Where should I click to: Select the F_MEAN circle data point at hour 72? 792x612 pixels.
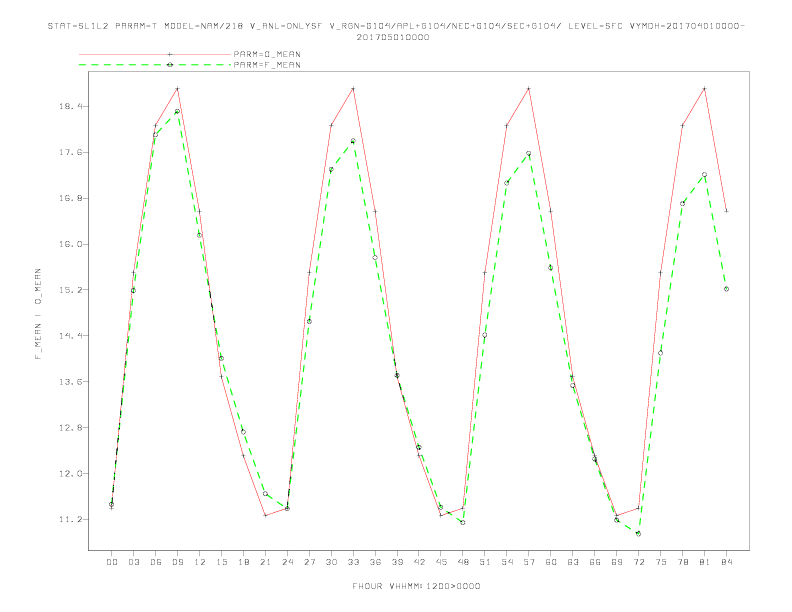(638, 534)
